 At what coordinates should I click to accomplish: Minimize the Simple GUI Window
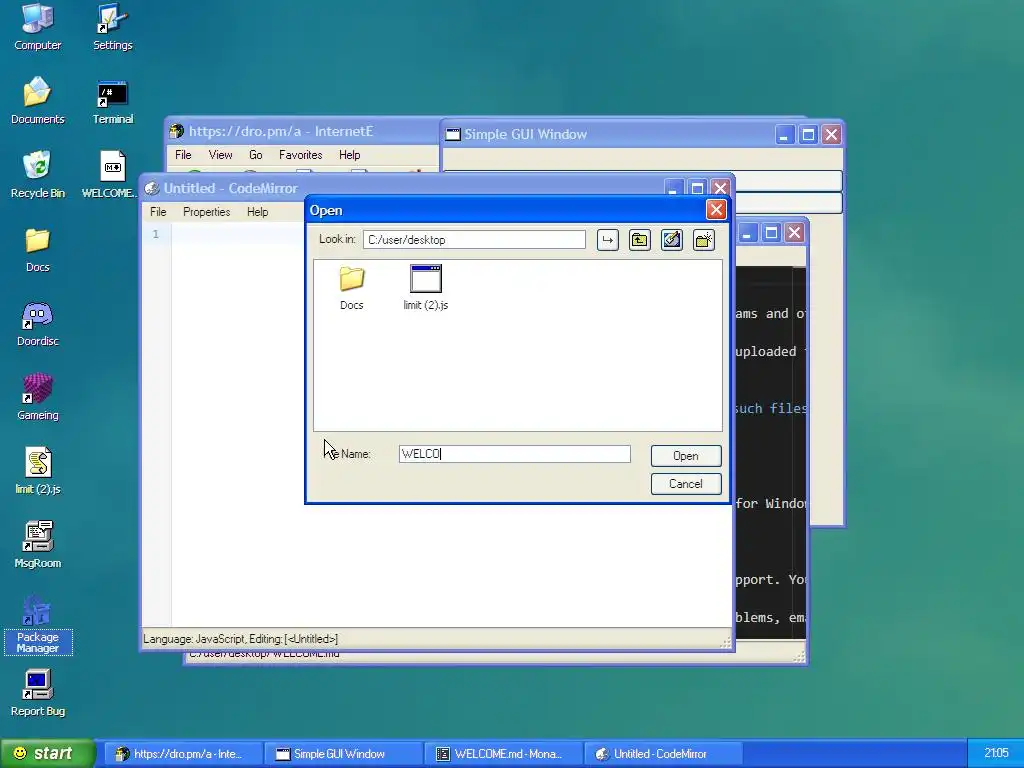(784, 135)
